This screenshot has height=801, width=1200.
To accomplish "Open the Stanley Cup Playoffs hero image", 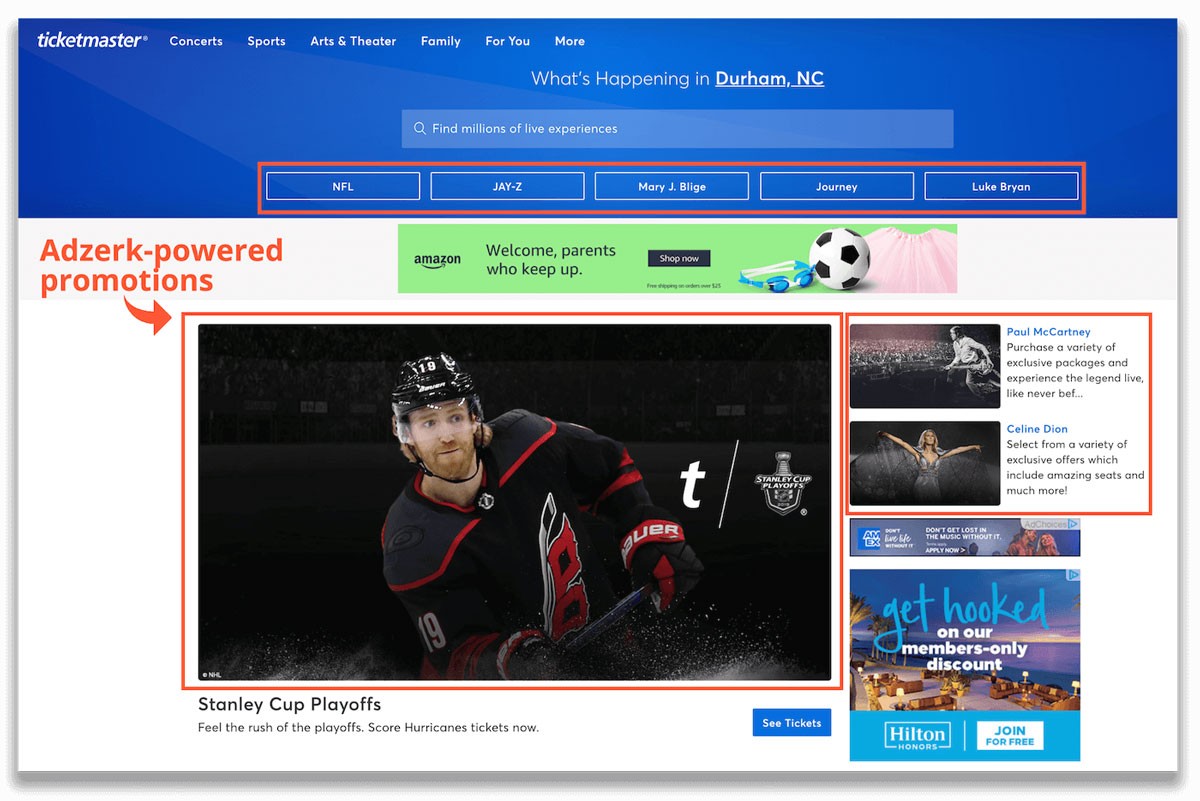I will (x=514, y=502).
